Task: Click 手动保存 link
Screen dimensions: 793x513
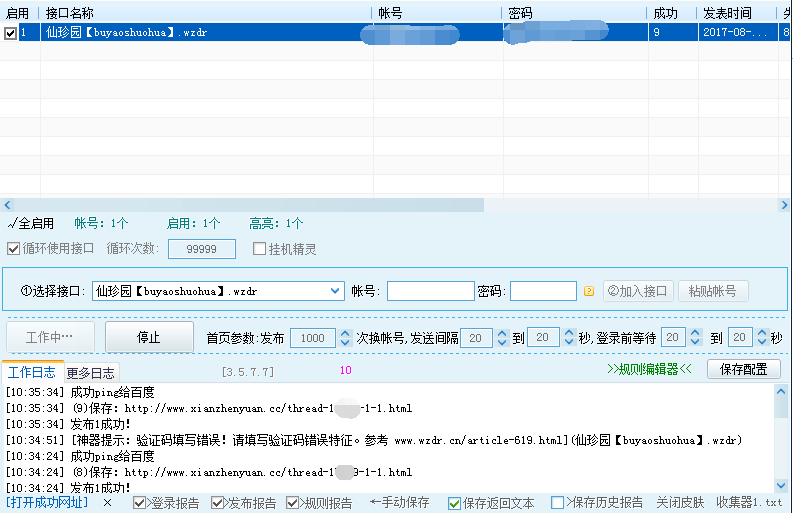Action: (x=400, y=502)
